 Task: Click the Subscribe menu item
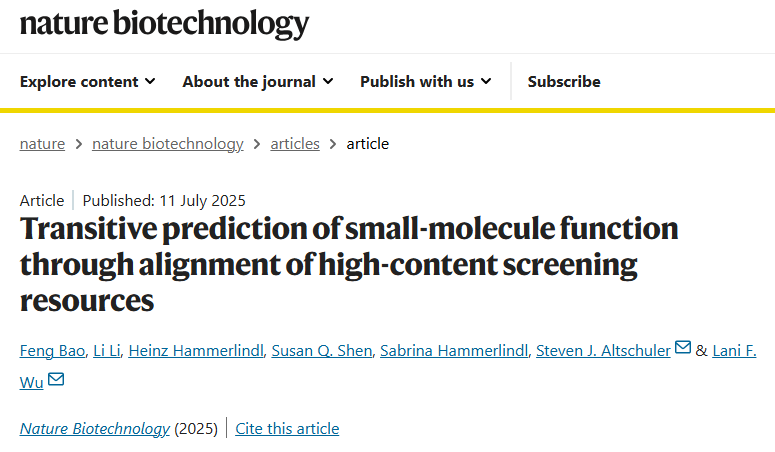(564, 82)
